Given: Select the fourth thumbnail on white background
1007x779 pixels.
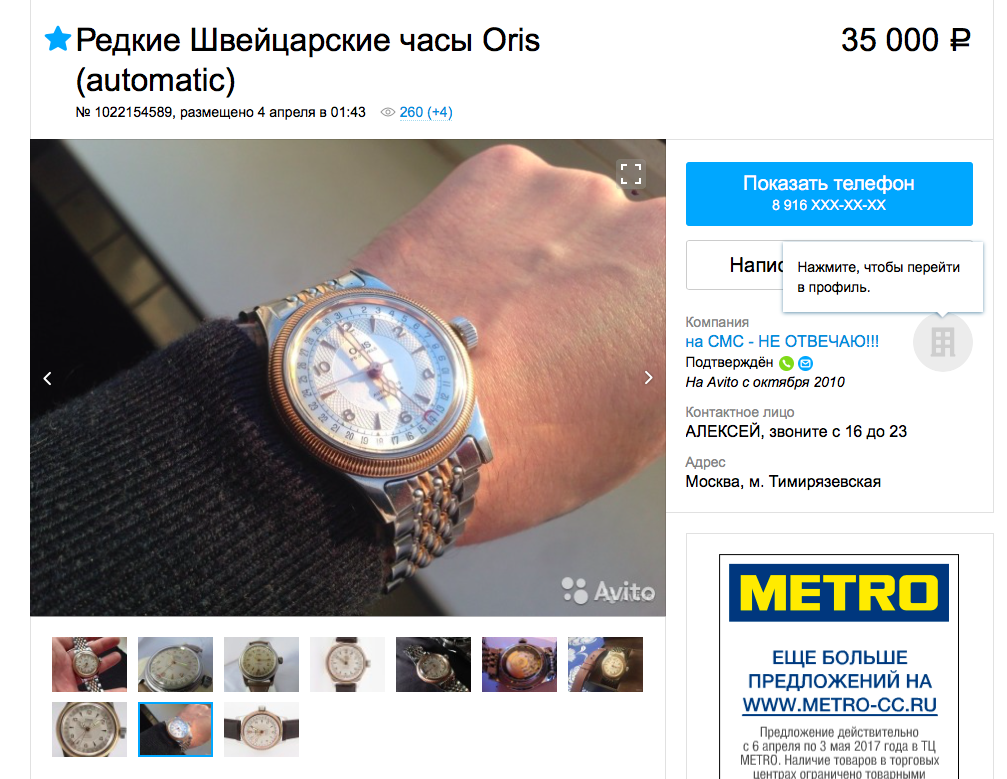Looking at the screenshot, I should pos(347,664).
